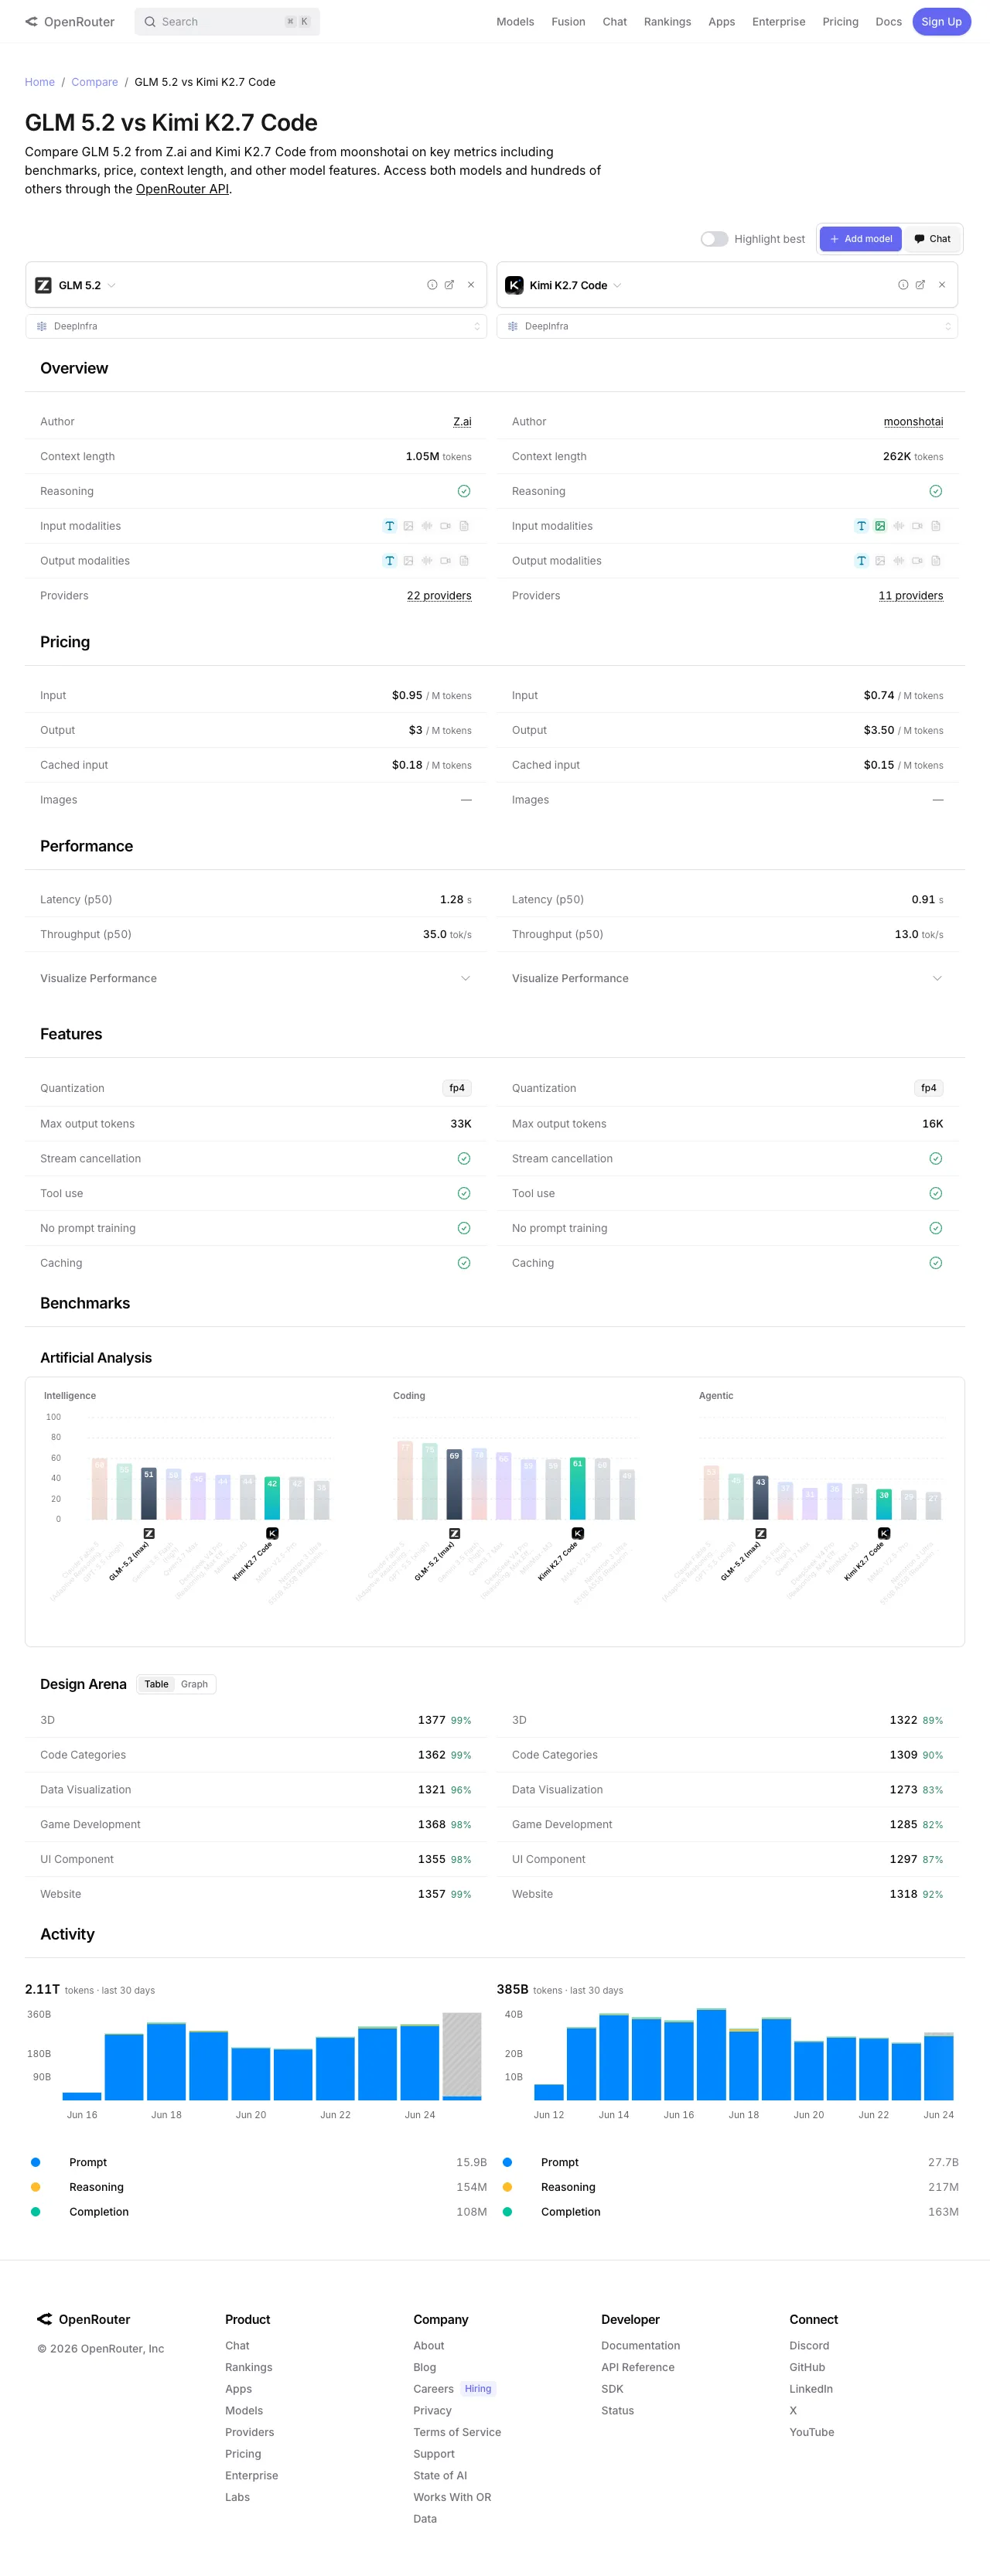The height and width of the screenshot is (2576, 990).
Task: Click the Add model button
Action: tap(861, 239)
